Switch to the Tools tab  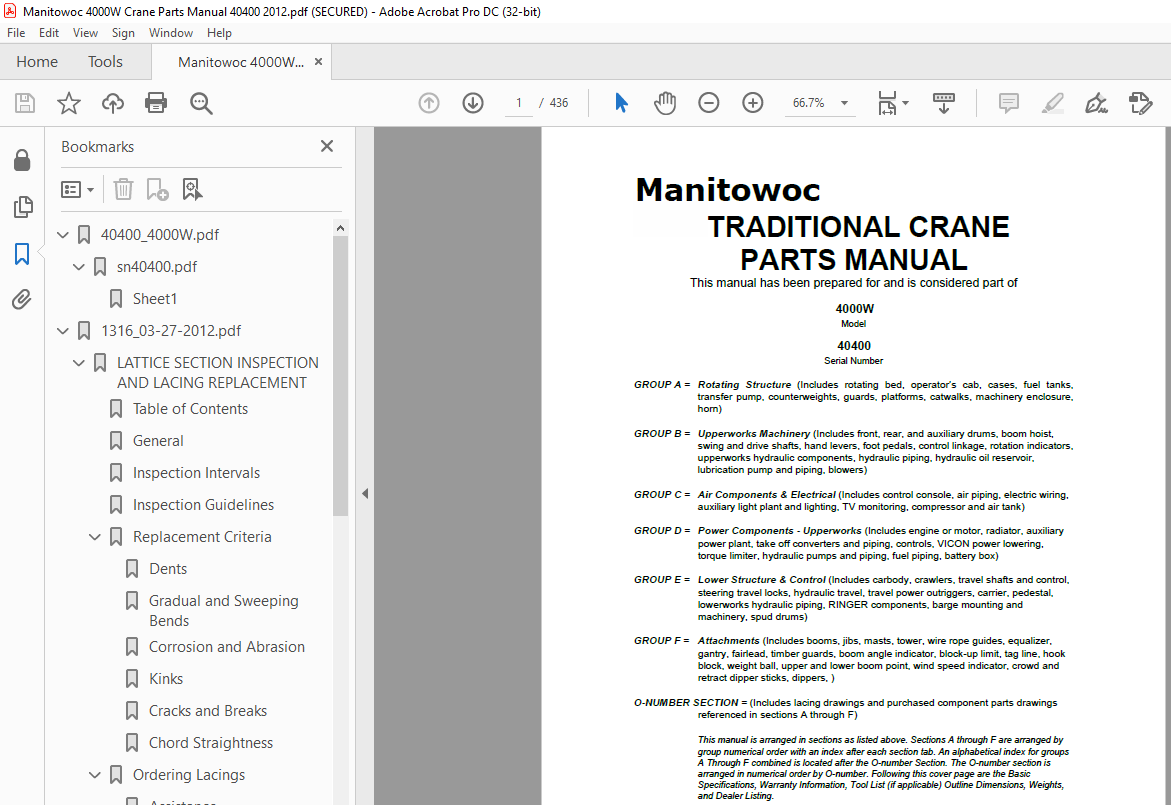[105, 62]
